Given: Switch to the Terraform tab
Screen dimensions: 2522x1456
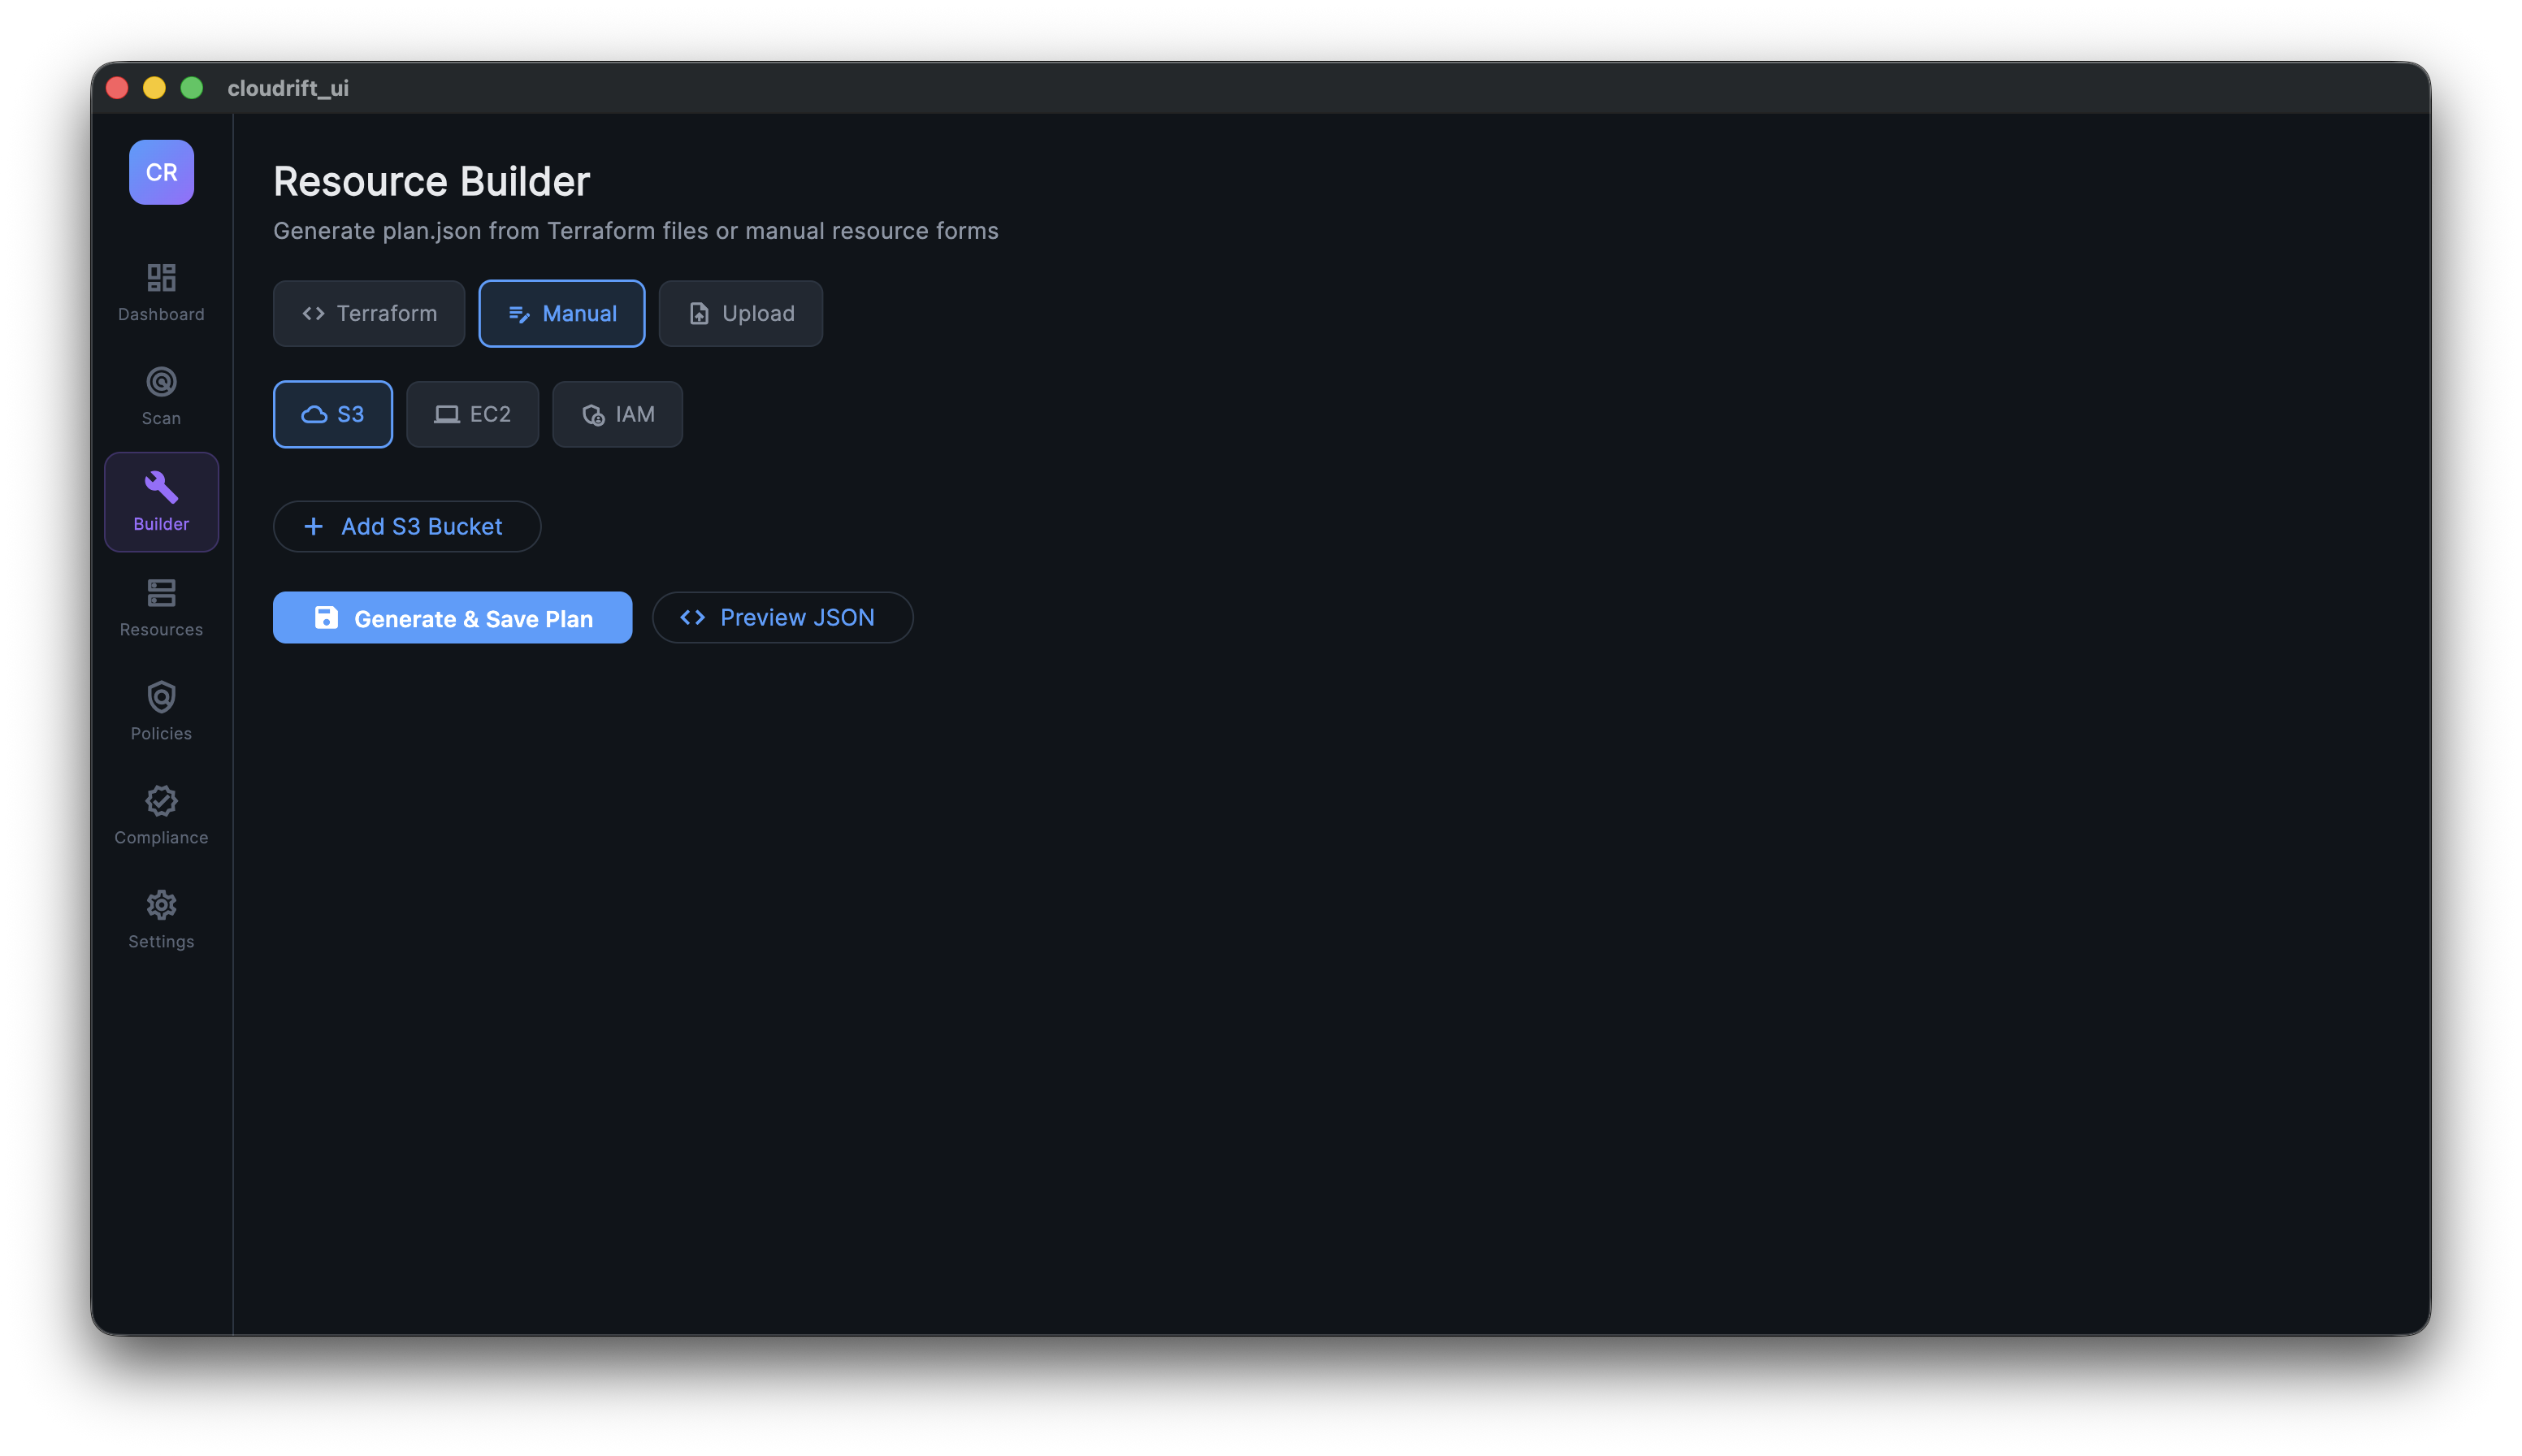Looking at the screenshot, I should tap(369, 314).
